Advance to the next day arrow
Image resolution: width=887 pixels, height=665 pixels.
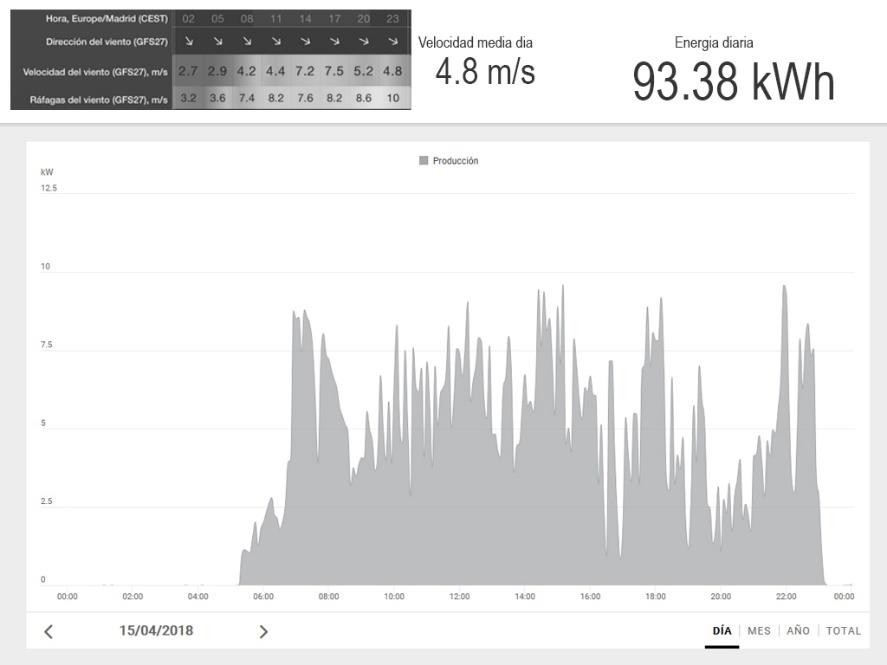pos(263,631)
